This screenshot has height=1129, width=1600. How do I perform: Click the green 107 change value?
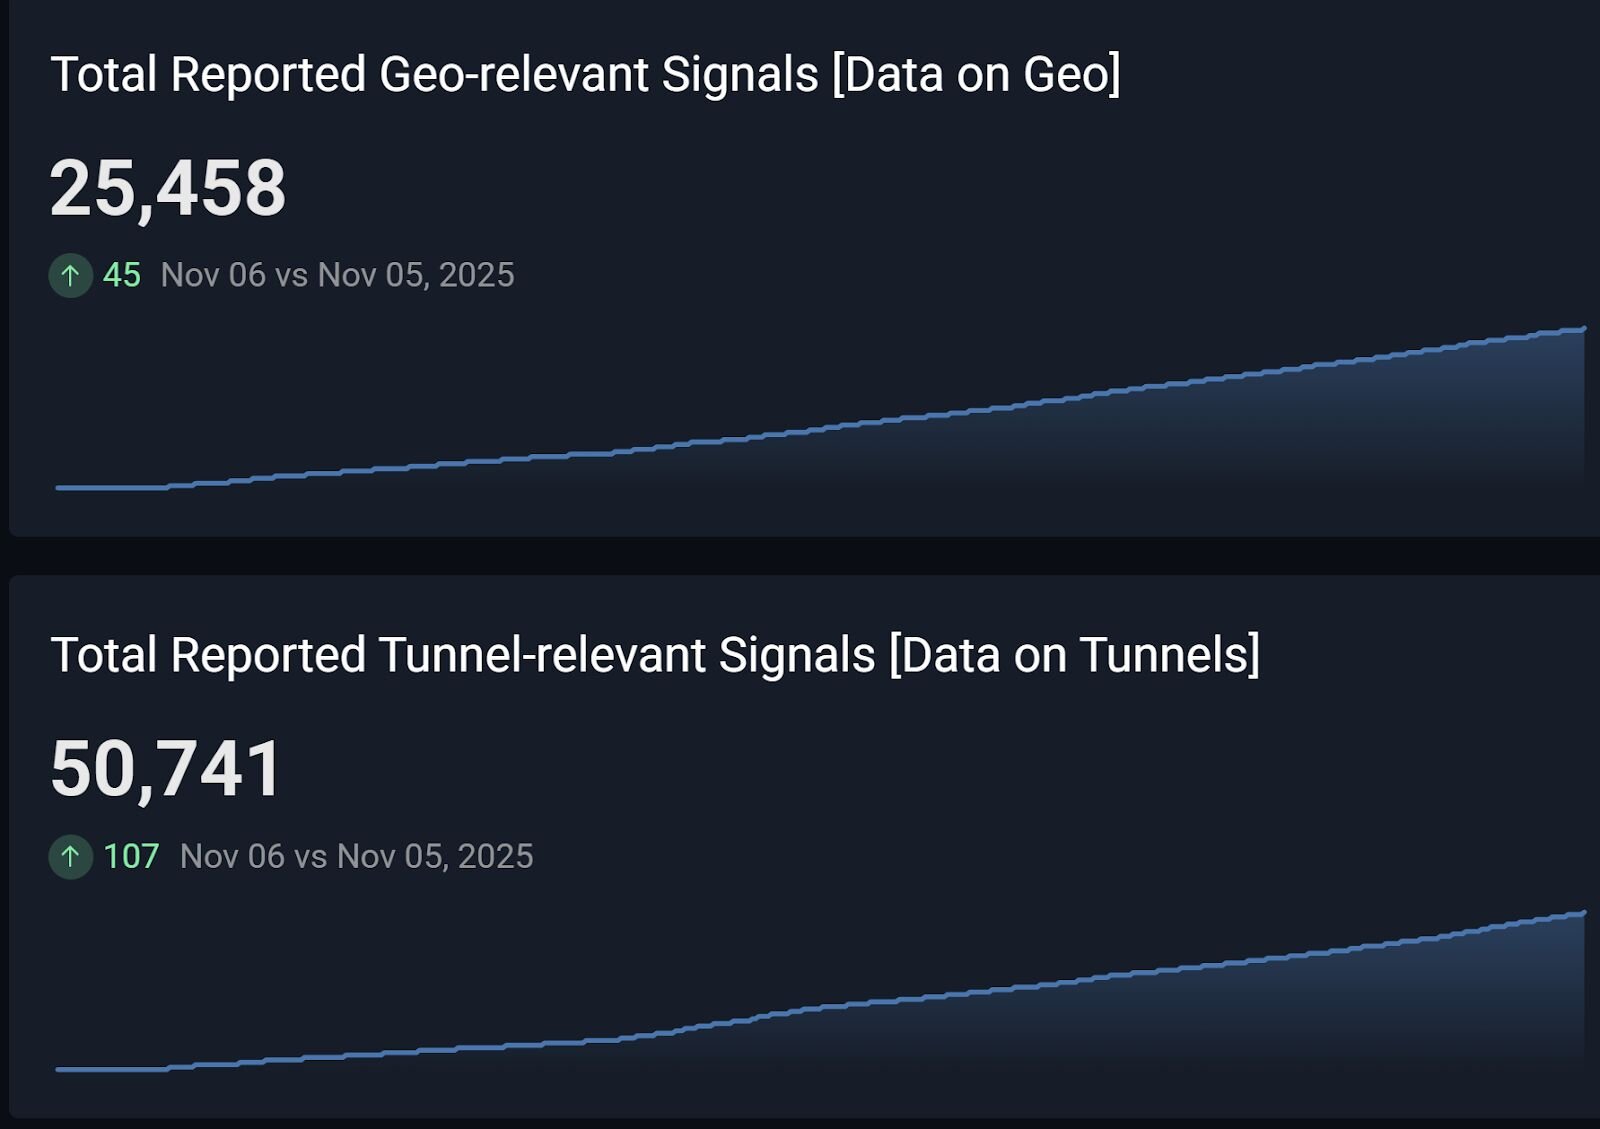click(131, 857)
